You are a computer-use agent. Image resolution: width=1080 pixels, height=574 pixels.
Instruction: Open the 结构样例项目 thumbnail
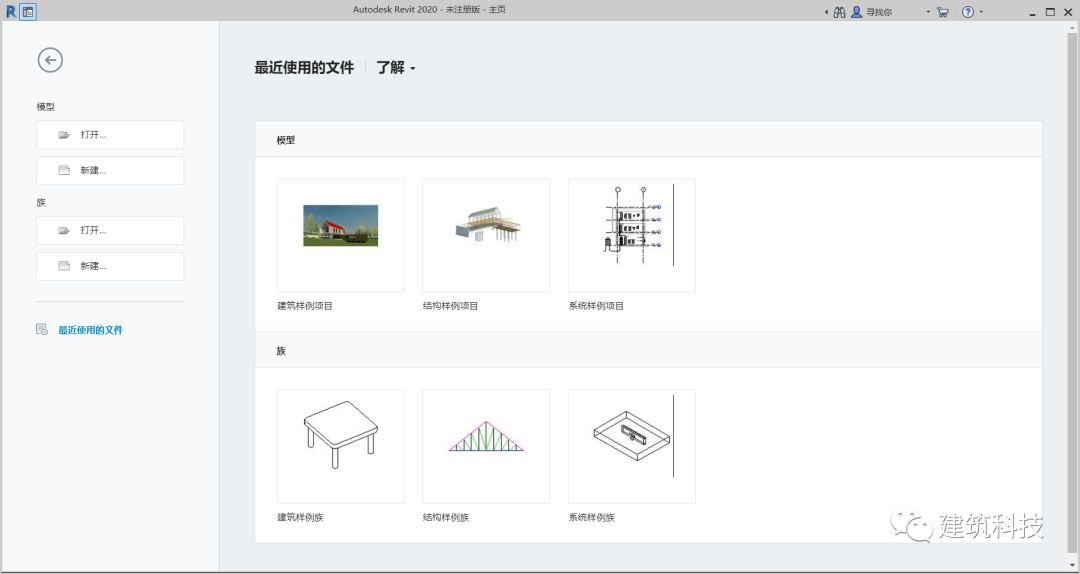[x=486, y=235]
